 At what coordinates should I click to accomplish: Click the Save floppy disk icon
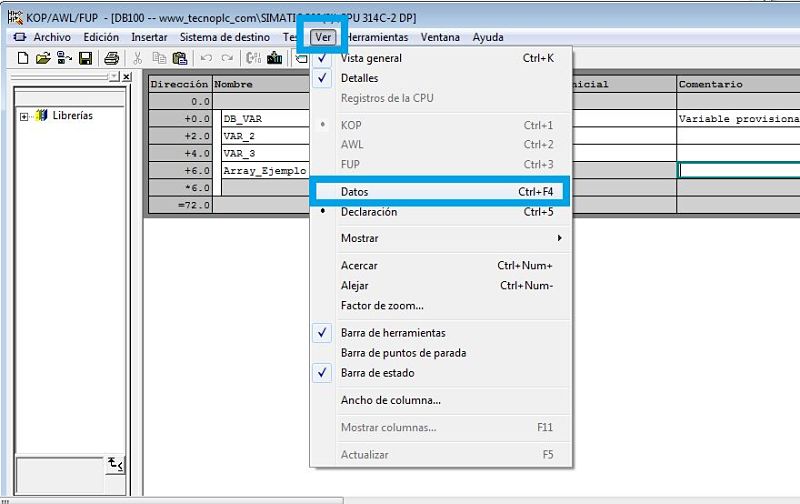click(x=85, y=59)
